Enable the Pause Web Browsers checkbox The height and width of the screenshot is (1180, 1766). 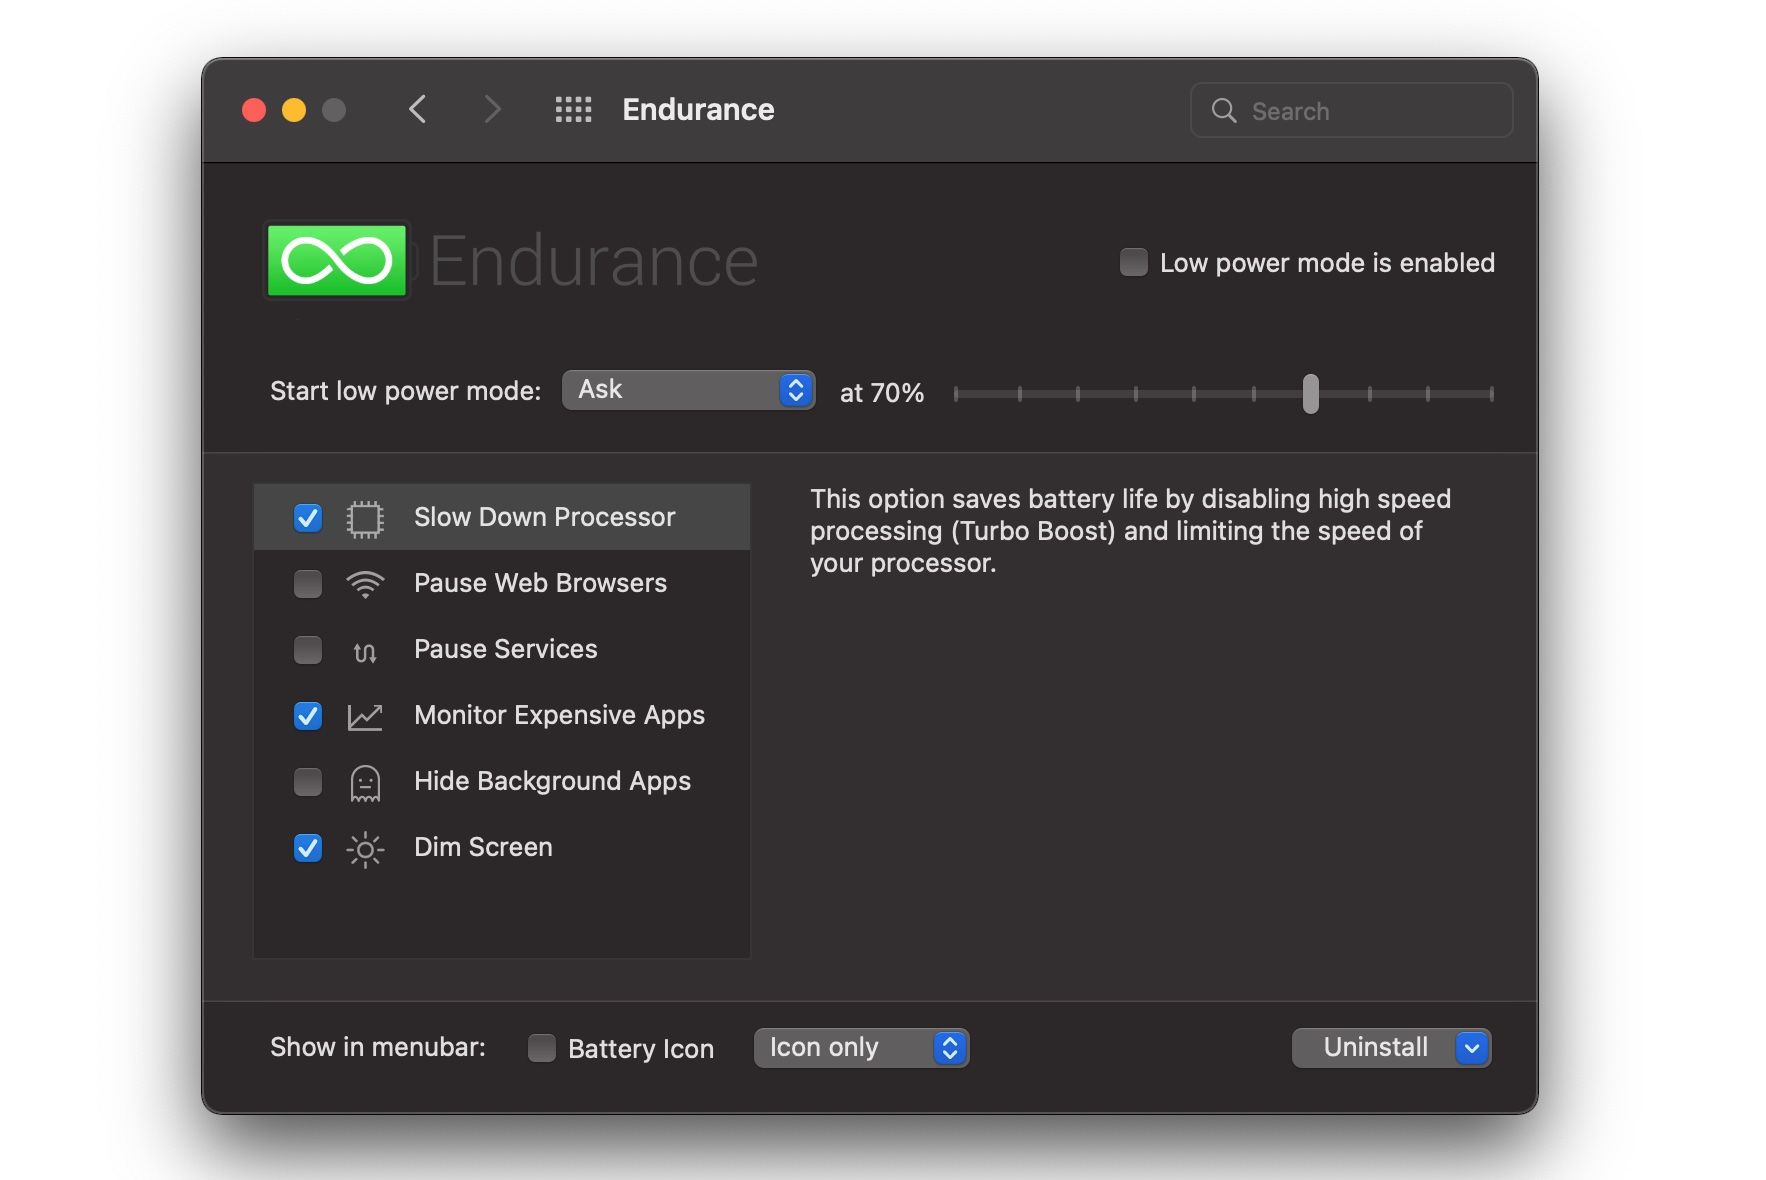pos(307,584)
